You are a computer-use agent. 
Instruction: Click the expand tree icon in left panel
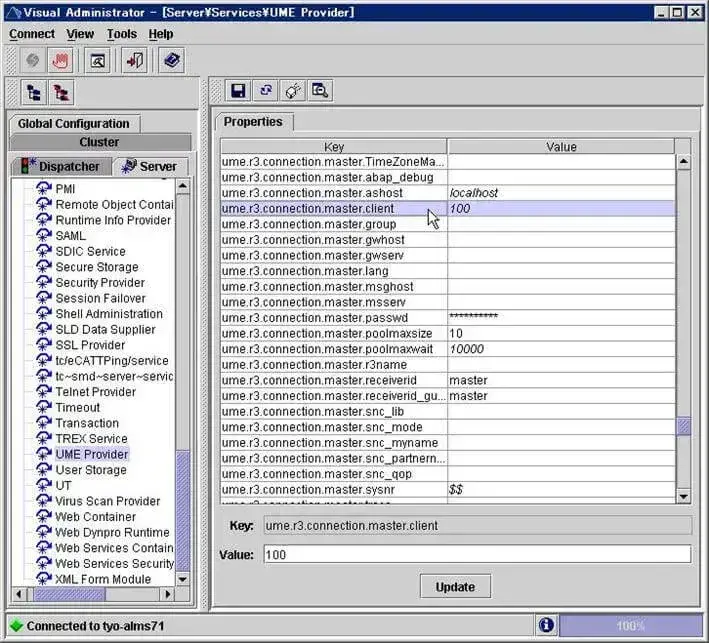[34, 93]
